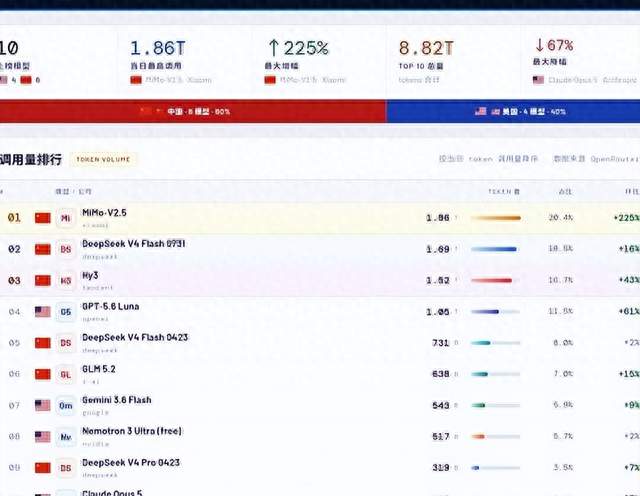
Task: Click the China flag next to the count 6
Action: click(26, 80)
